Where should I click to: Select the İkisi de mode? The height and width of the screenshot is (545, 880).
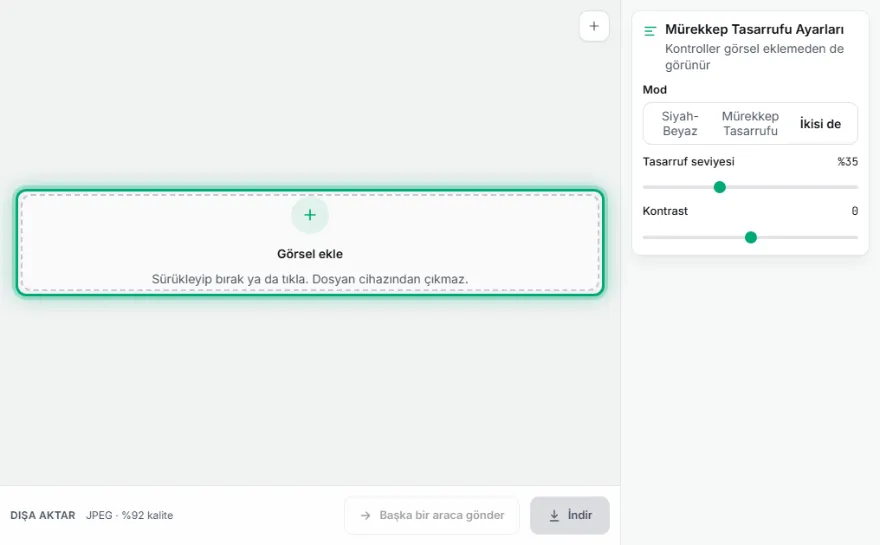[820, 123]
